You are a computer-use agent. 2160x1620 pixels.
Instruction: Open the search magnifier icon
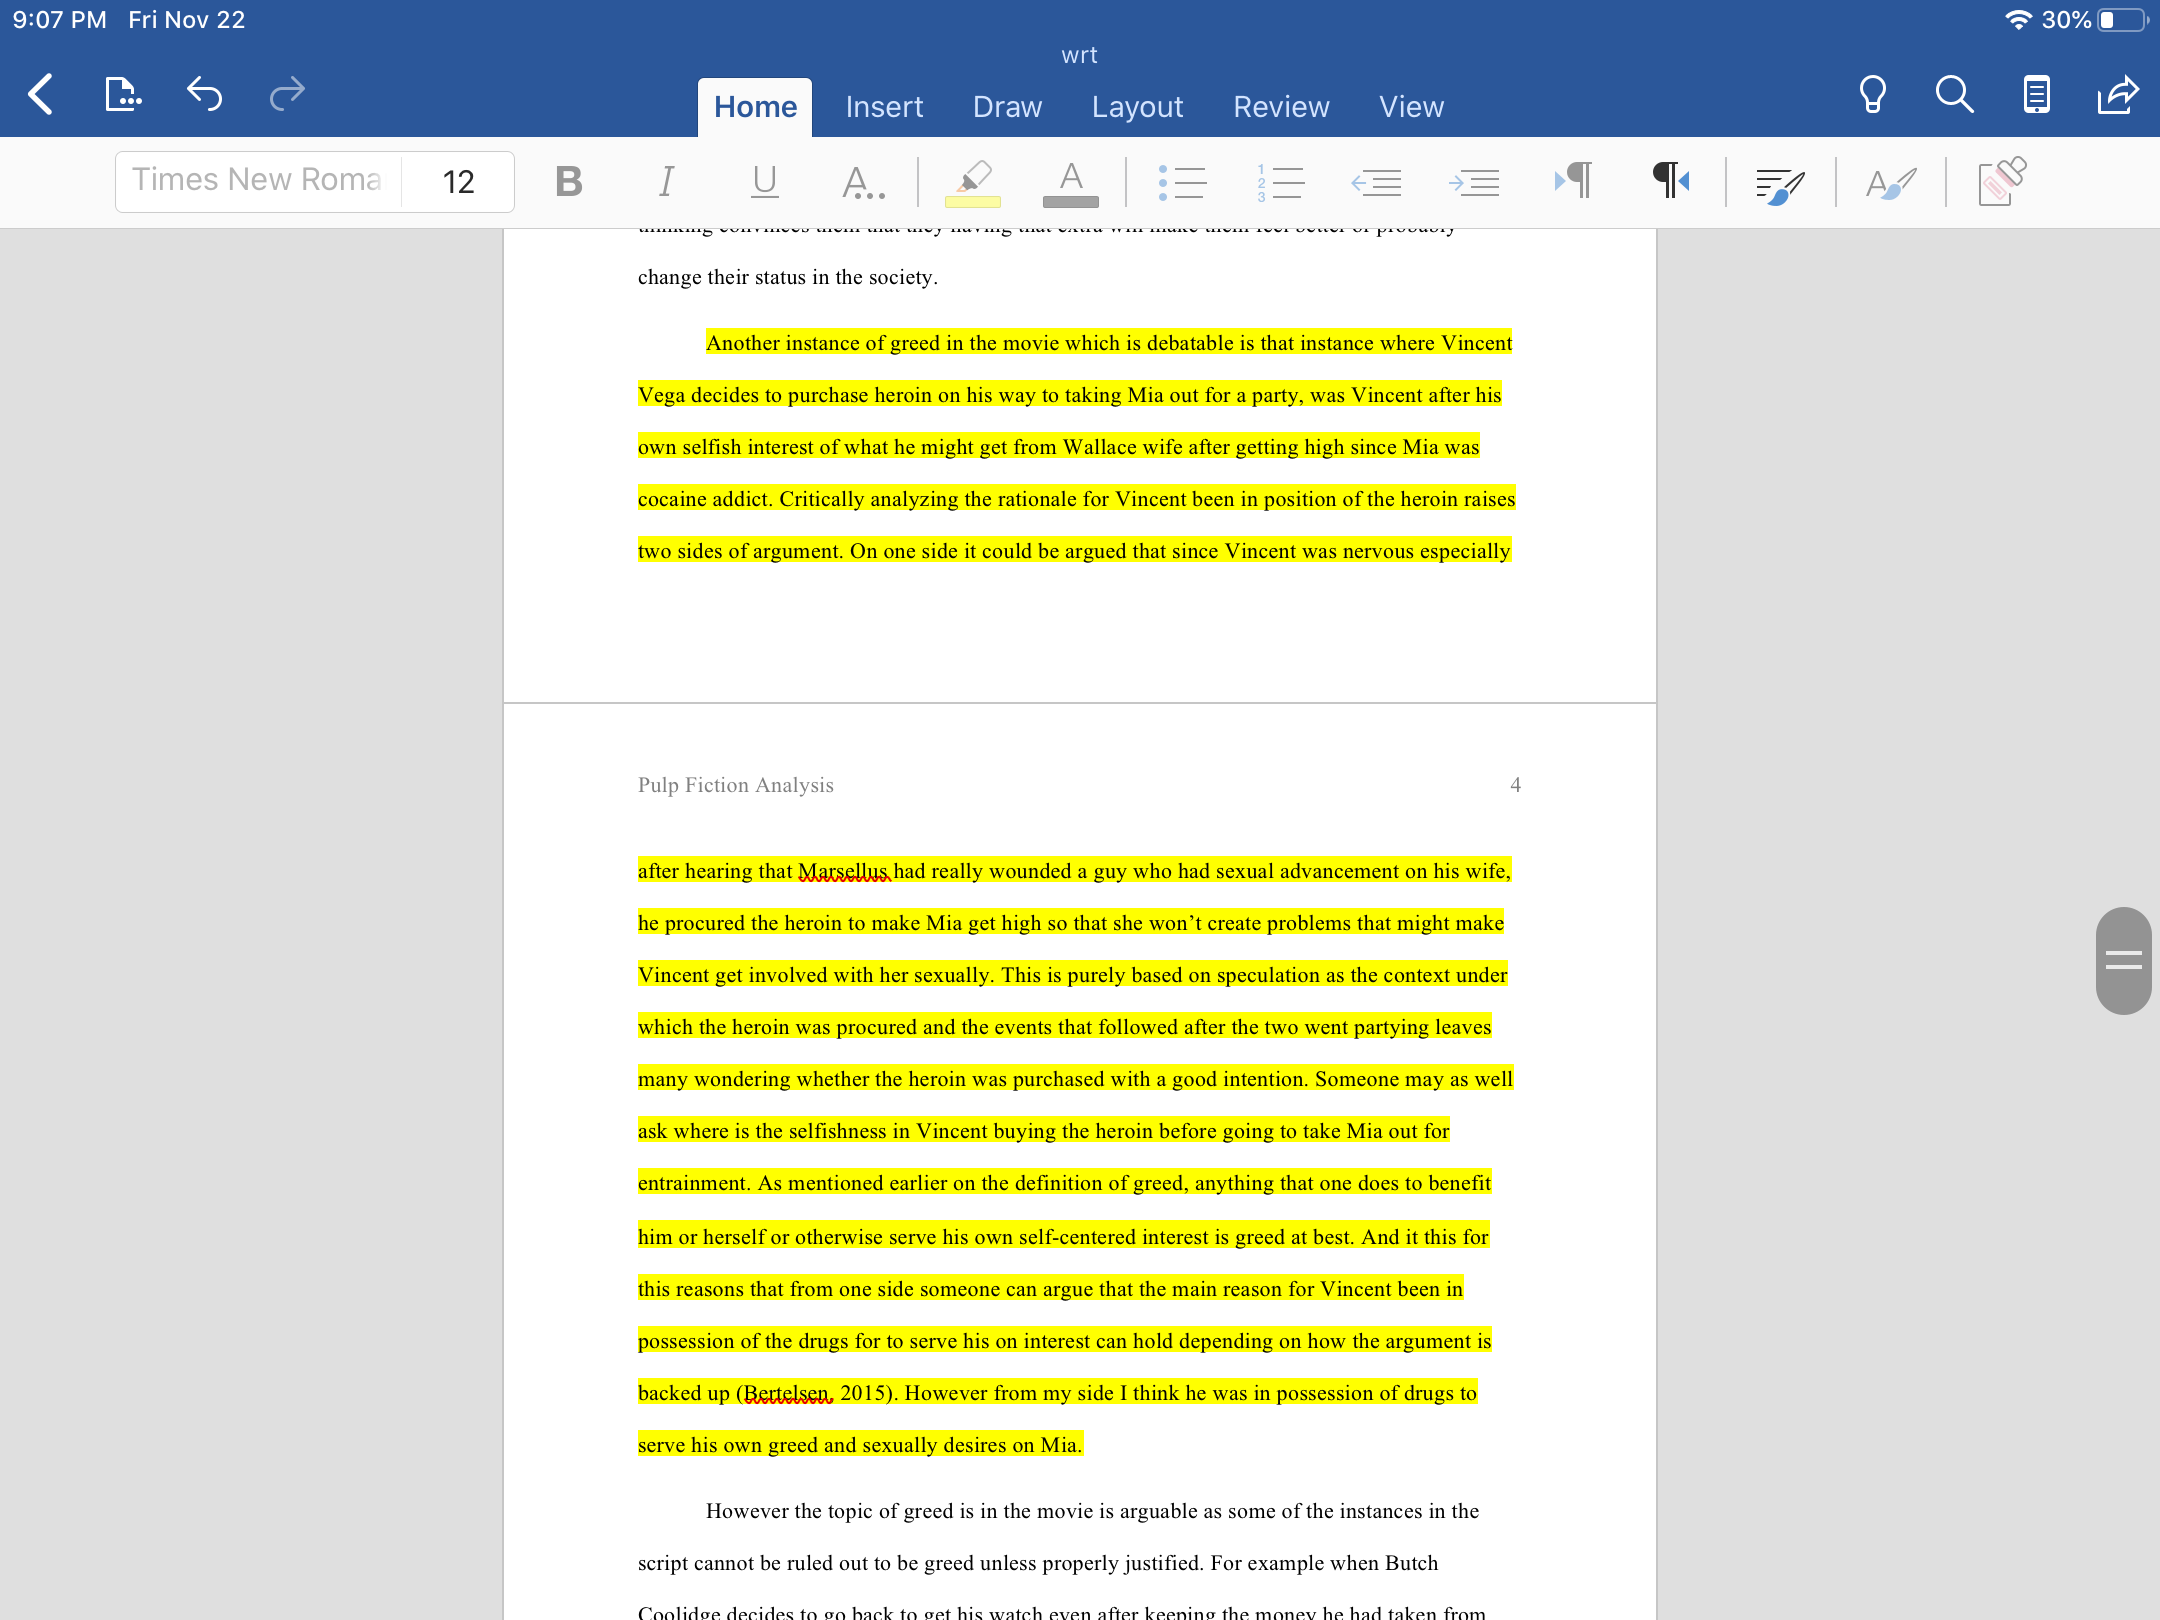(1954, 95)
